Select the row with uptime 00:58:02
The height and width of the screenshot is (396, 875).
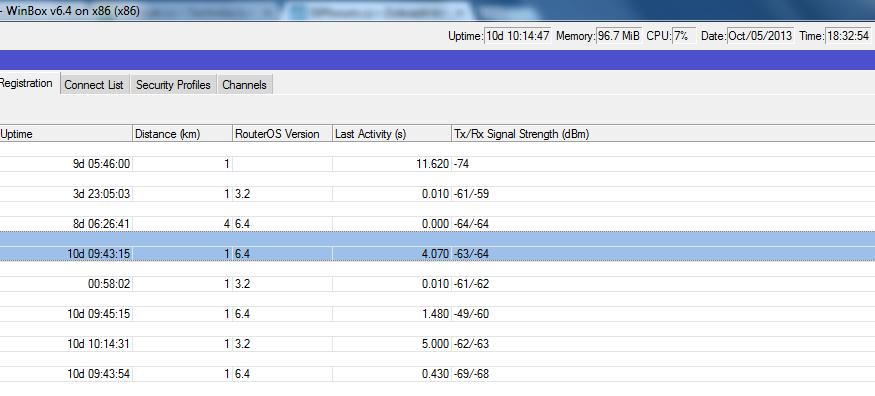[x=438, y=284]
